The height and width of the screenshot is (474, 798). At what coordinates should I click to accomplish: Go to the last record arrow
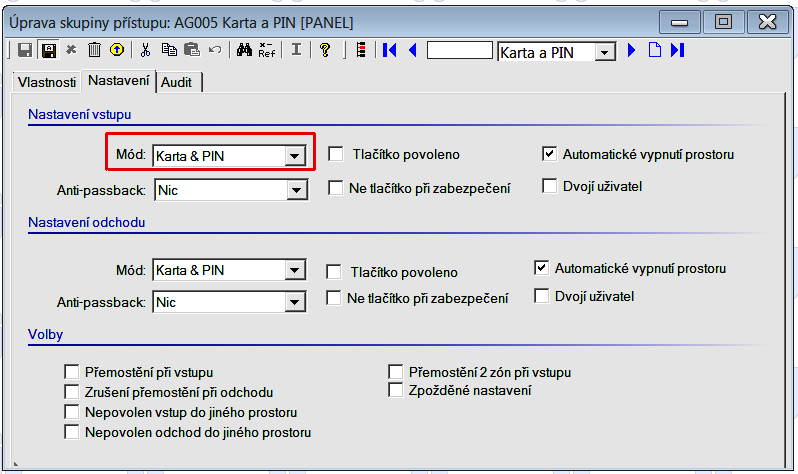coord(677,50)
